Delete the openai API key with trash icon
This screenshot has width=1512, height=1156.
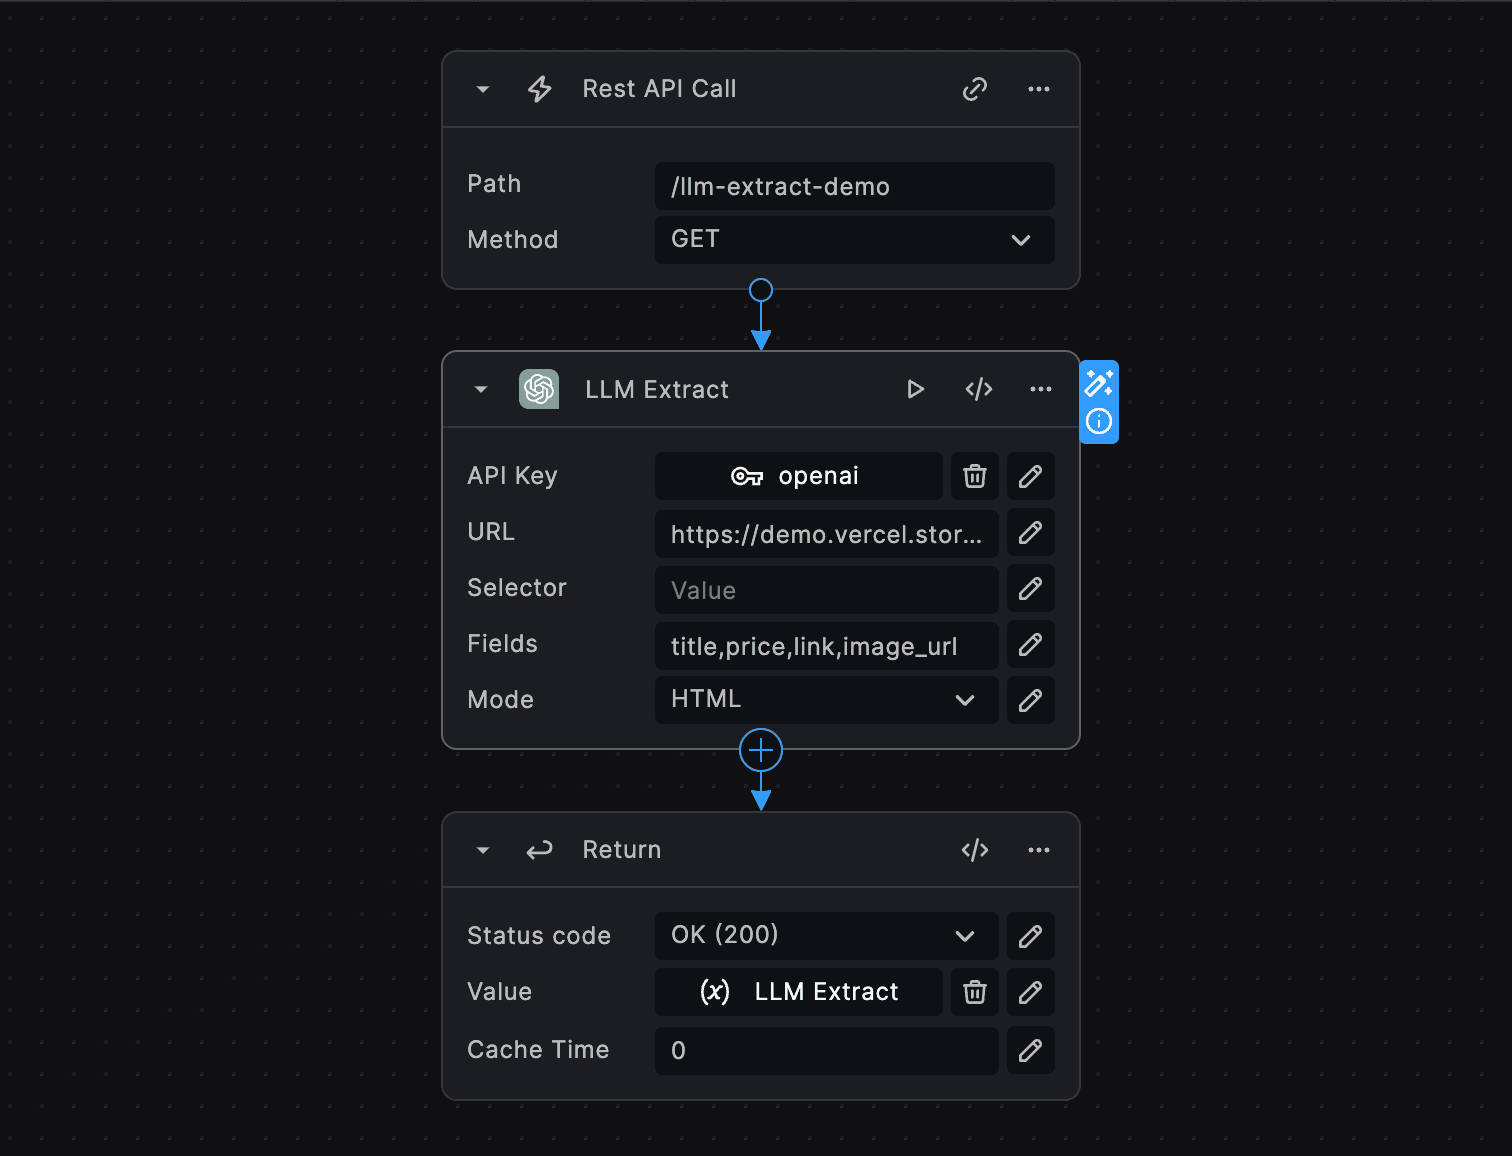[x=974, y=476]
